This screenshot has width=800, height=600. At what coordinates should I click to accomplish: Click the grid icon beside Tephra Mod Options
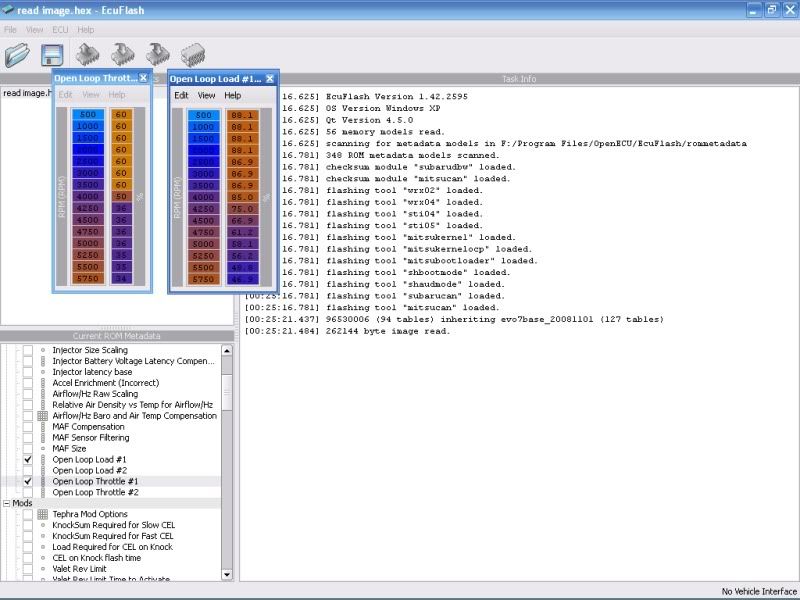(x=42, y=514)
